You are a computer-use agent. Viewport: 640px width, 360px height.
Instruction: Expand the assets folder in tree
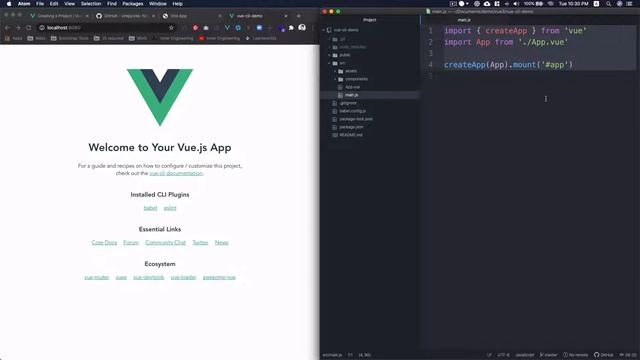335,71
